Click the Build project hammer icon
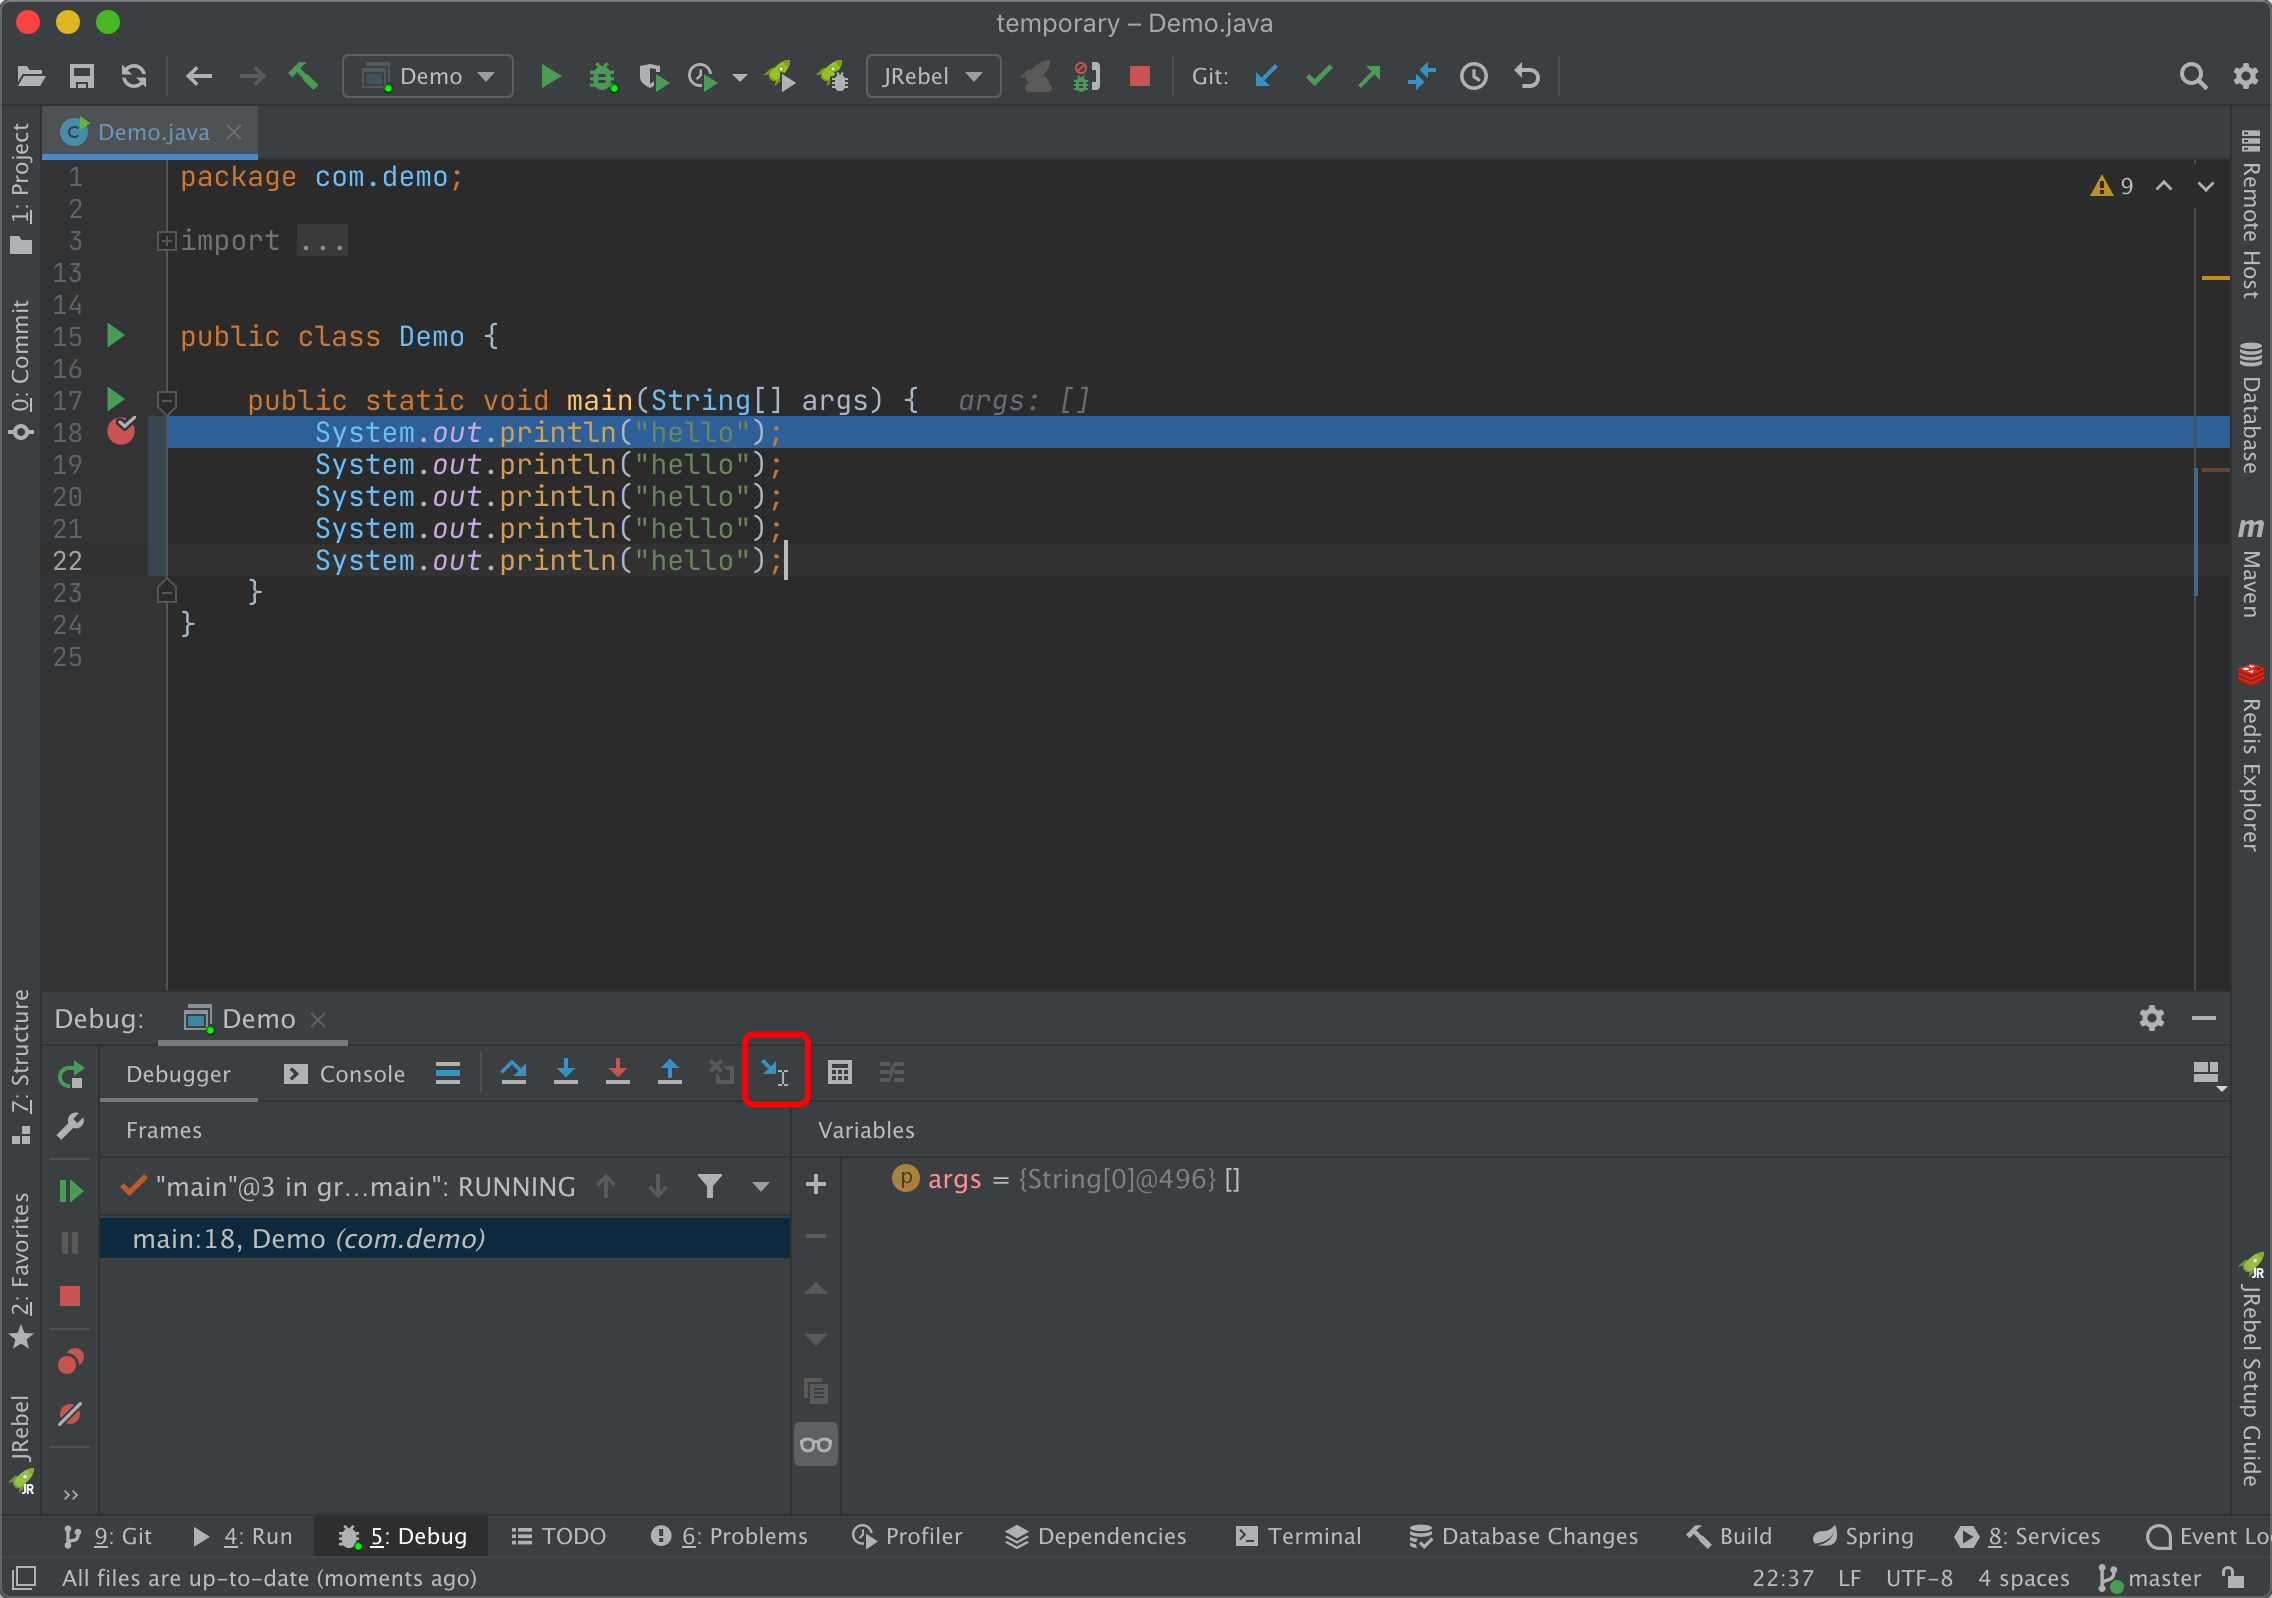The image size is (2272, 1598). [303, 76]
